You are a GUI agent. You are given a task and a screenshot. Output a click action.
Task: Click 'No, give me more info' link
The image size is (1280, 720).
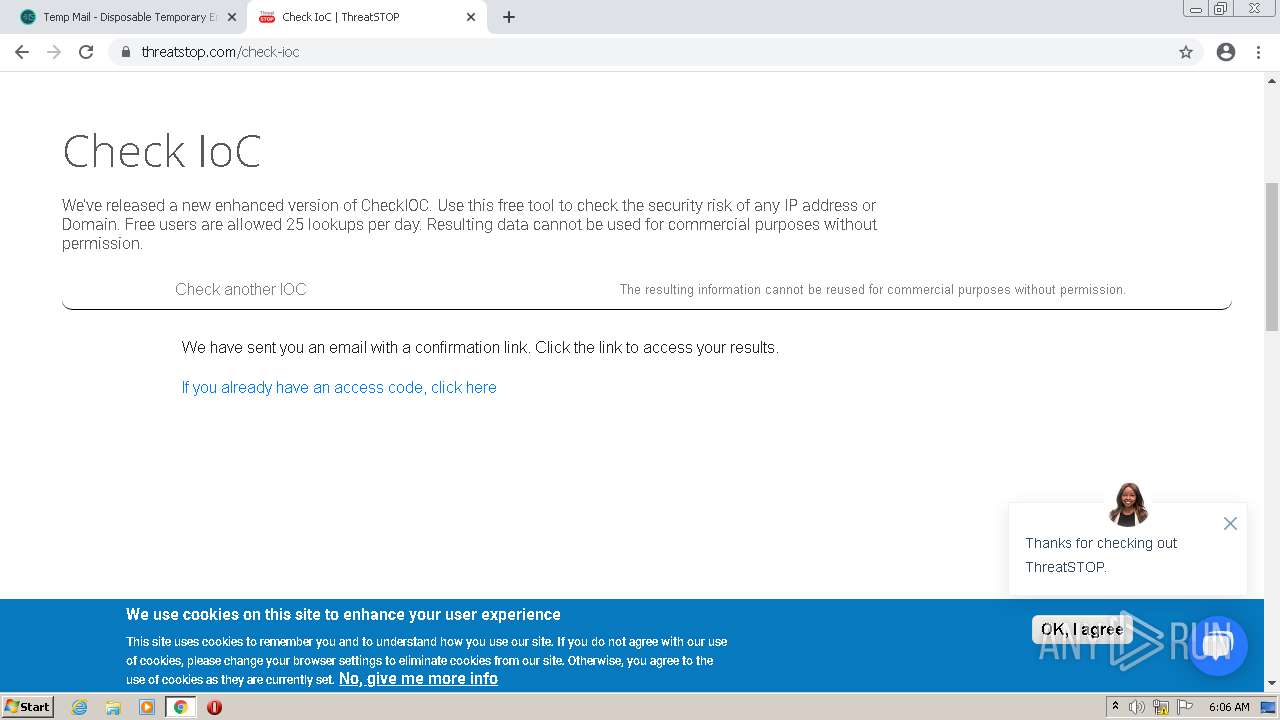tap(418, 678)
